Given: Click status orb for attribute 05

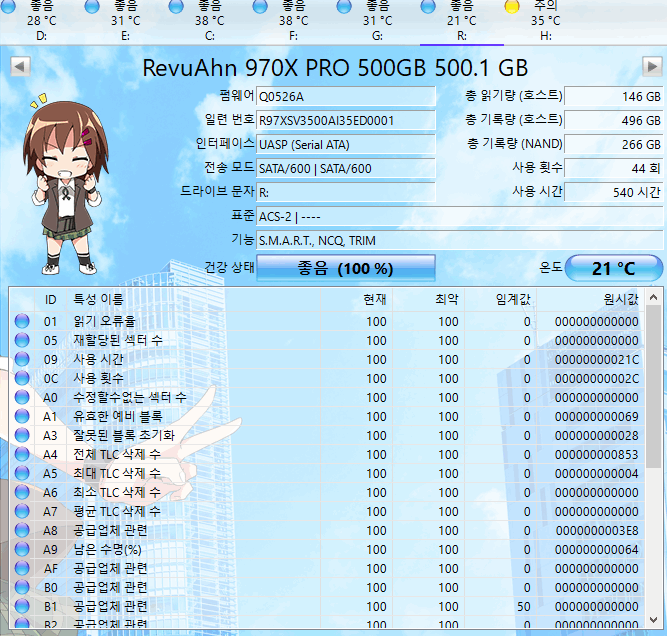Looking at the screenshot, I should click(x=22, y=340).
